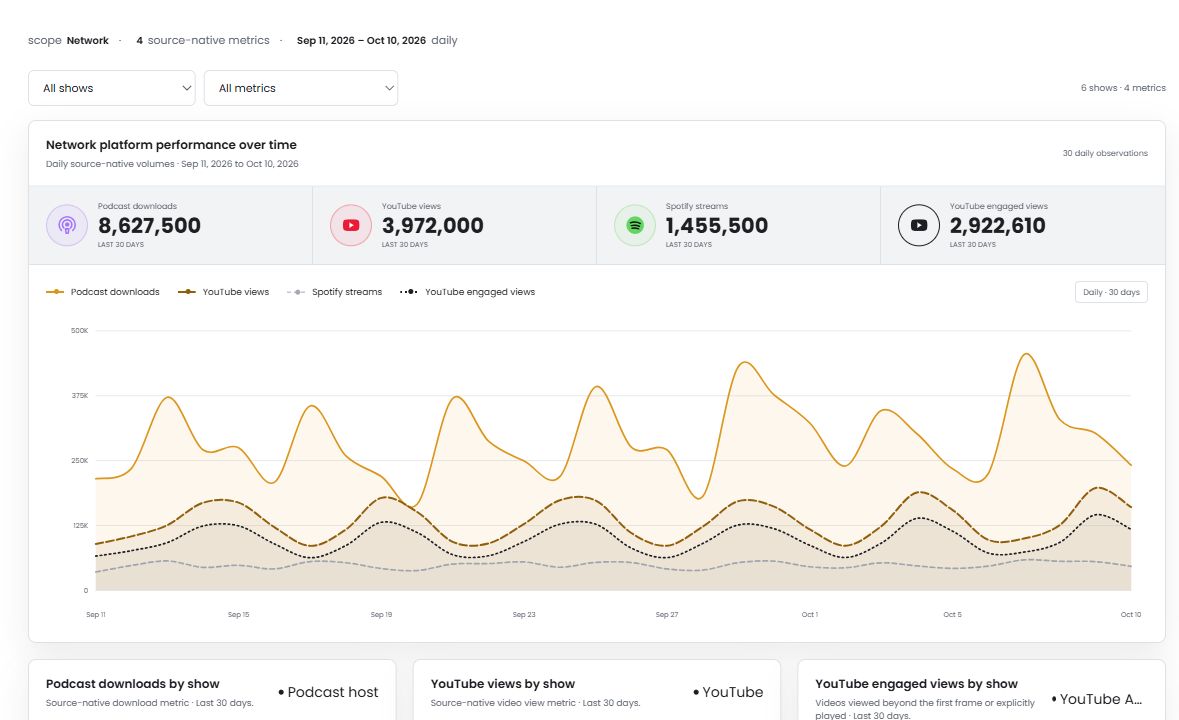Click the Oct 5 x-axis label
1179x720 pixels.
pos(952,615)
